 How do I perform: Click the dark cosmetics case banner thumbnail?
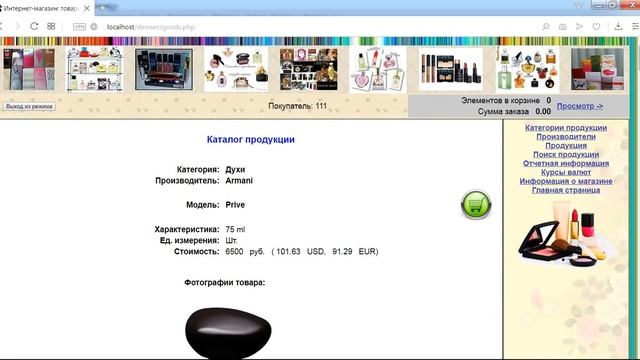pyautogui.click(x=164, y=69)
